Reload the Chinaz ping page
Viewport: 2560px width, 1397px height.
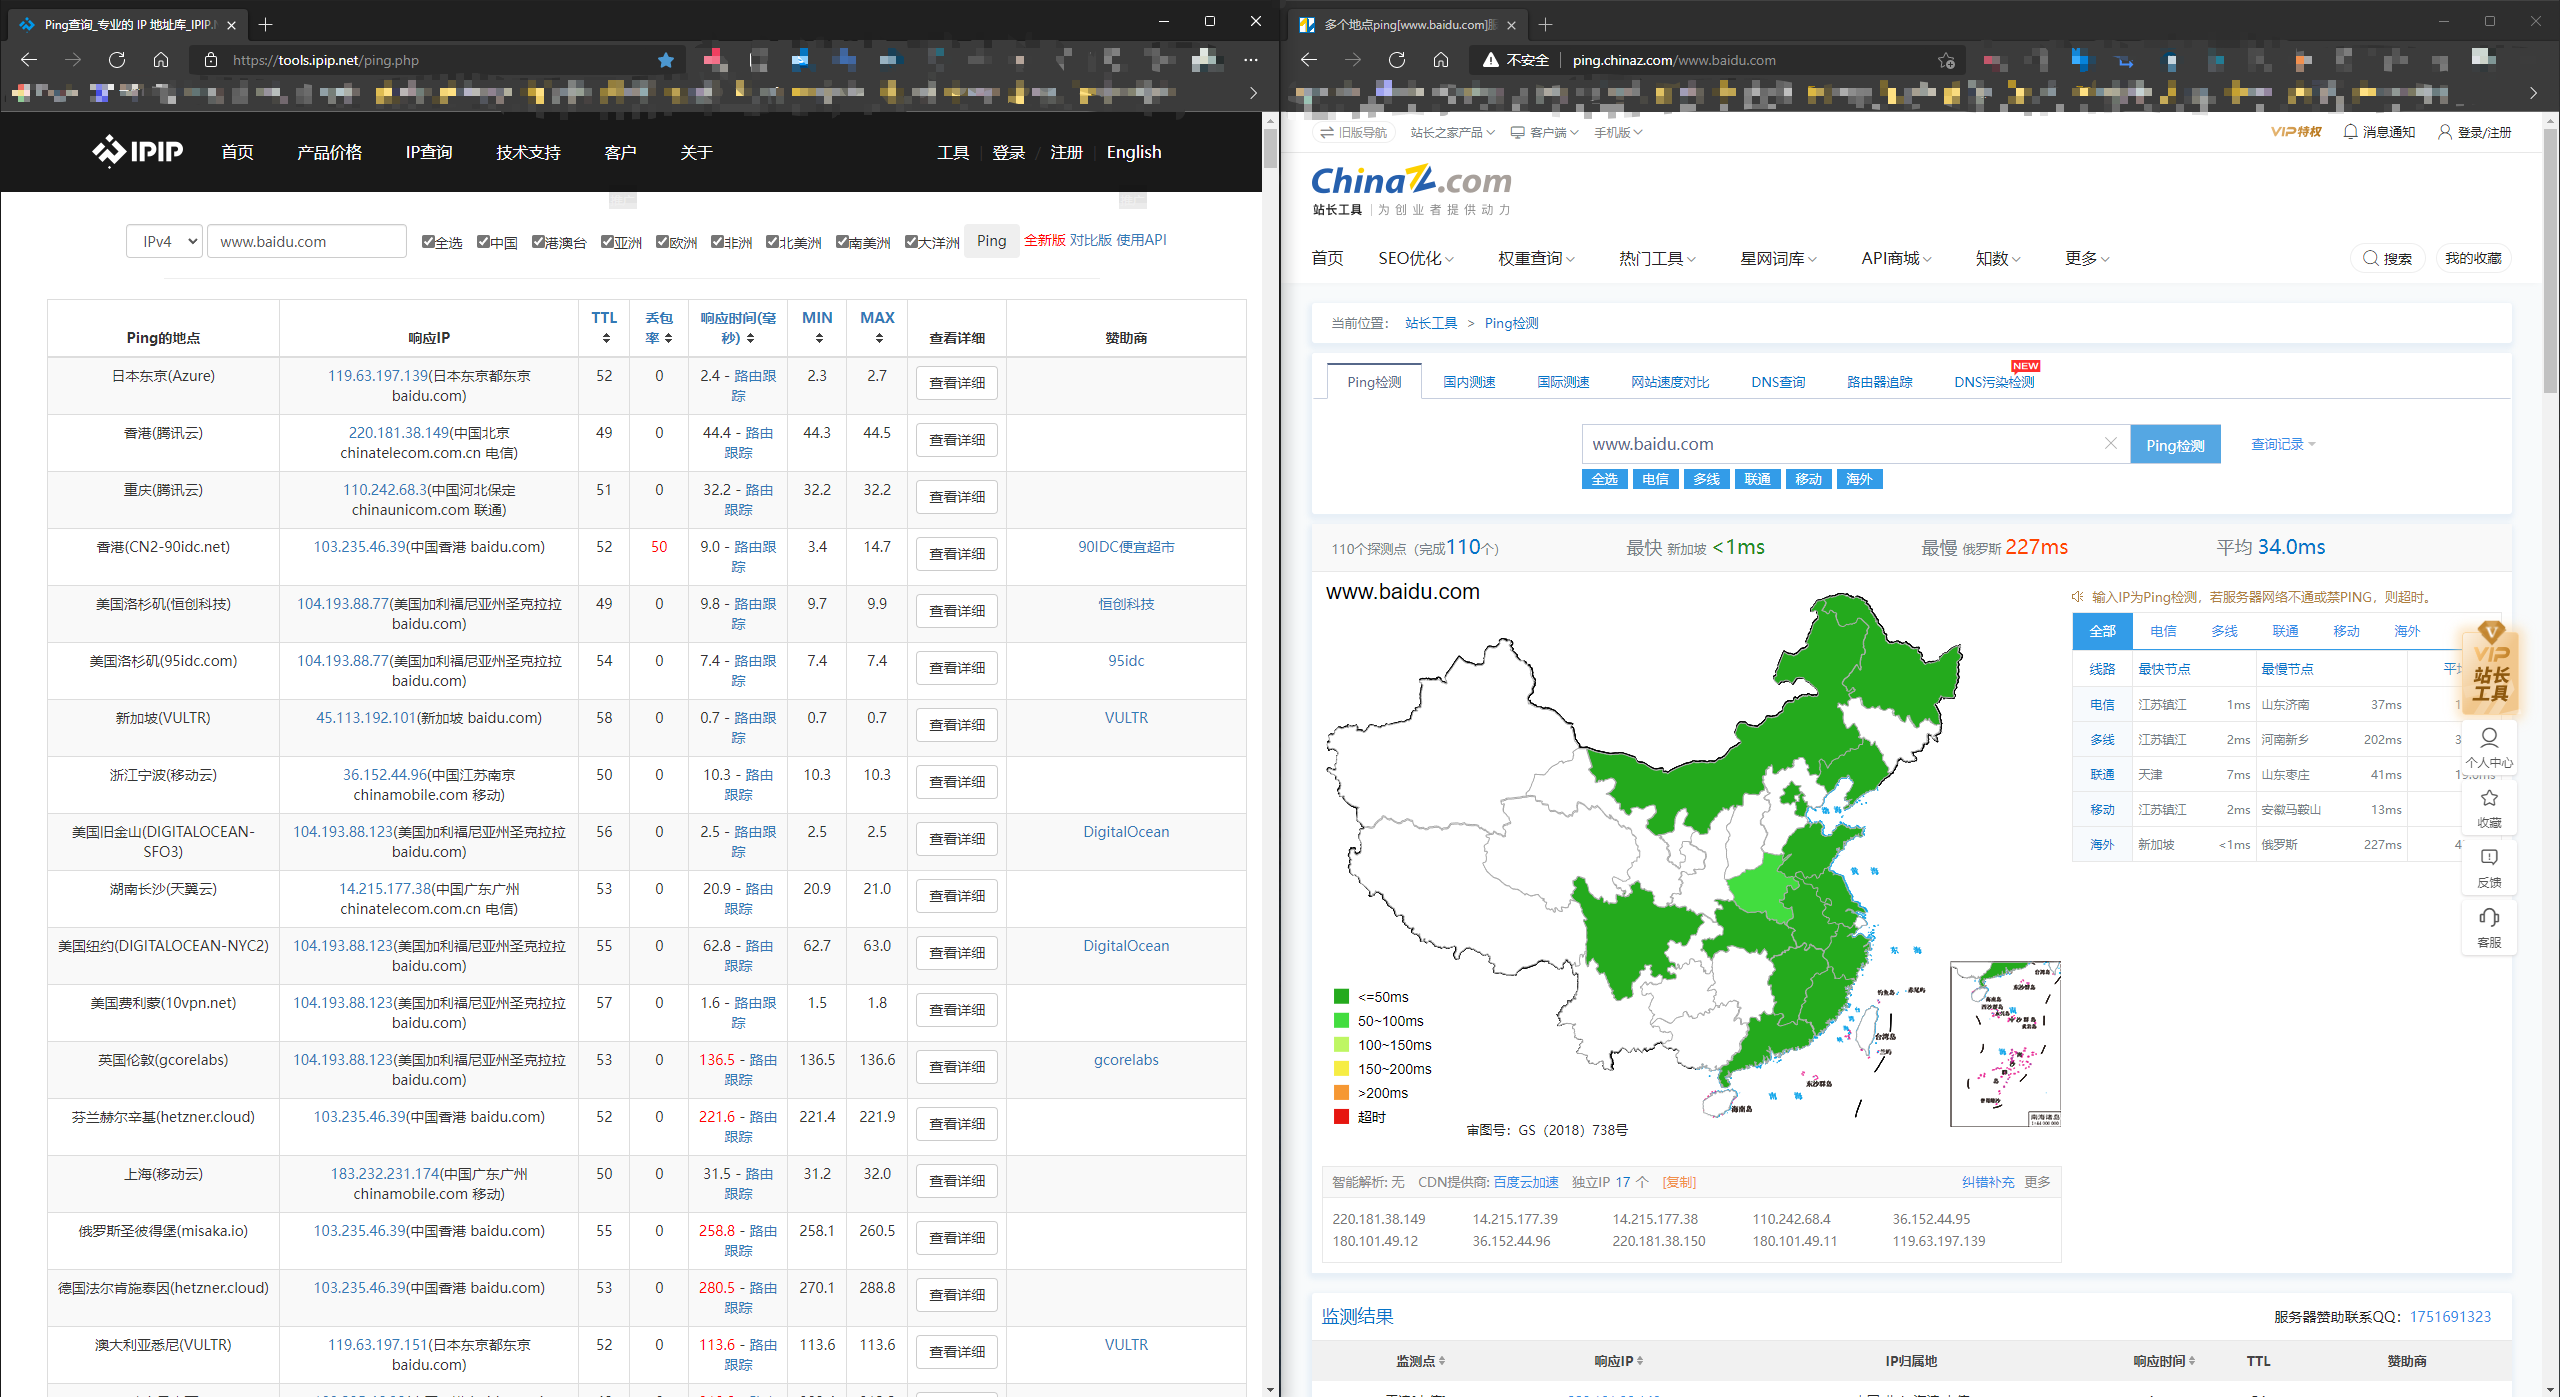pyautogui.click(x=1397, y=60)
